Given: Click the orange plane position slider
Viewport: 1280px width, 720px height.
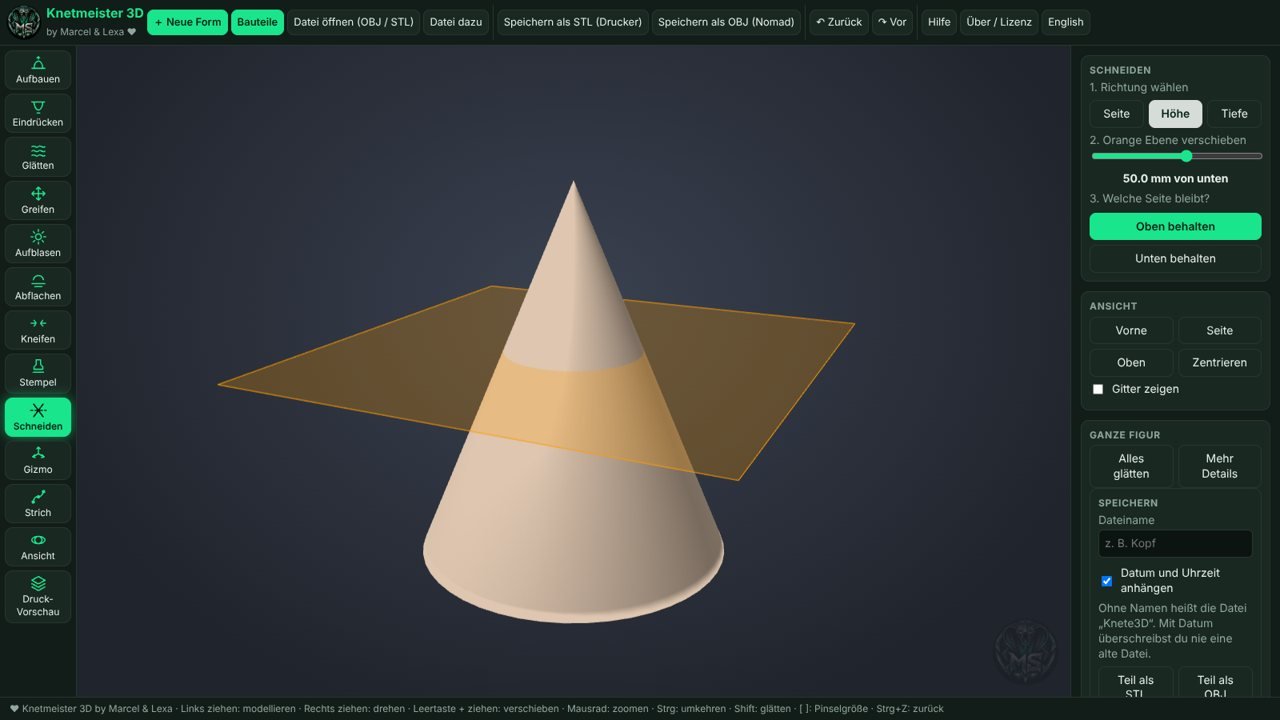Looking at the screenshot, I should click(x=1176, y=156).
